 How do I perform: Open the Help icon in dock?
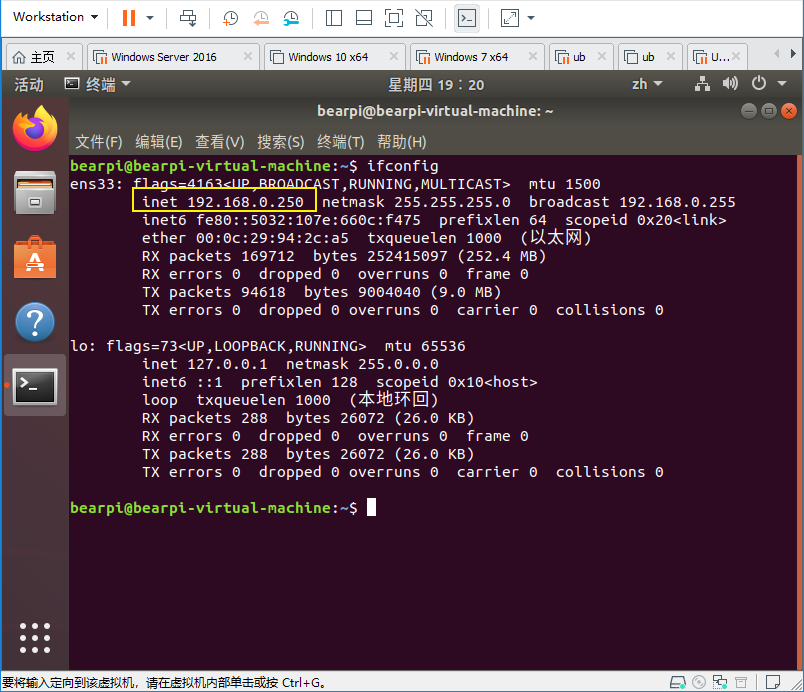(35, 321)
